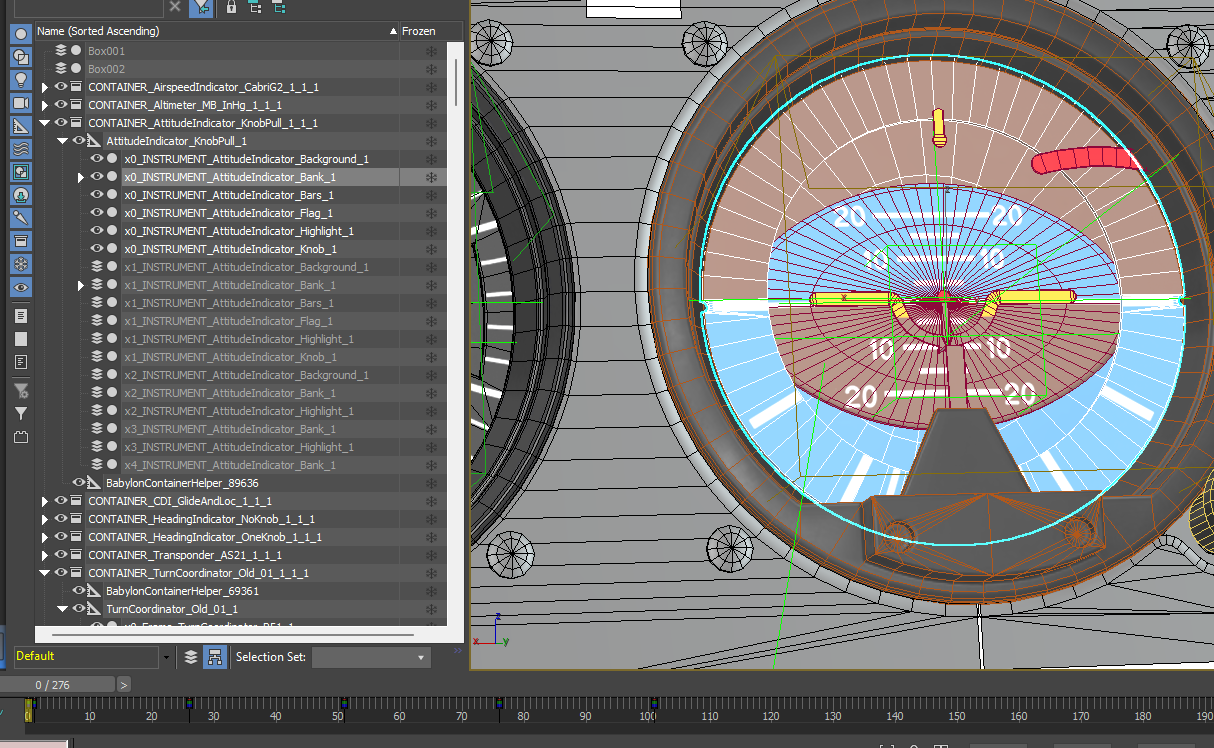Select x0_INSTRUMENT_AttitudeIndicator_Knob_1 in the list
Viewport: 1214px width, 748px height.
coord(230,249)
